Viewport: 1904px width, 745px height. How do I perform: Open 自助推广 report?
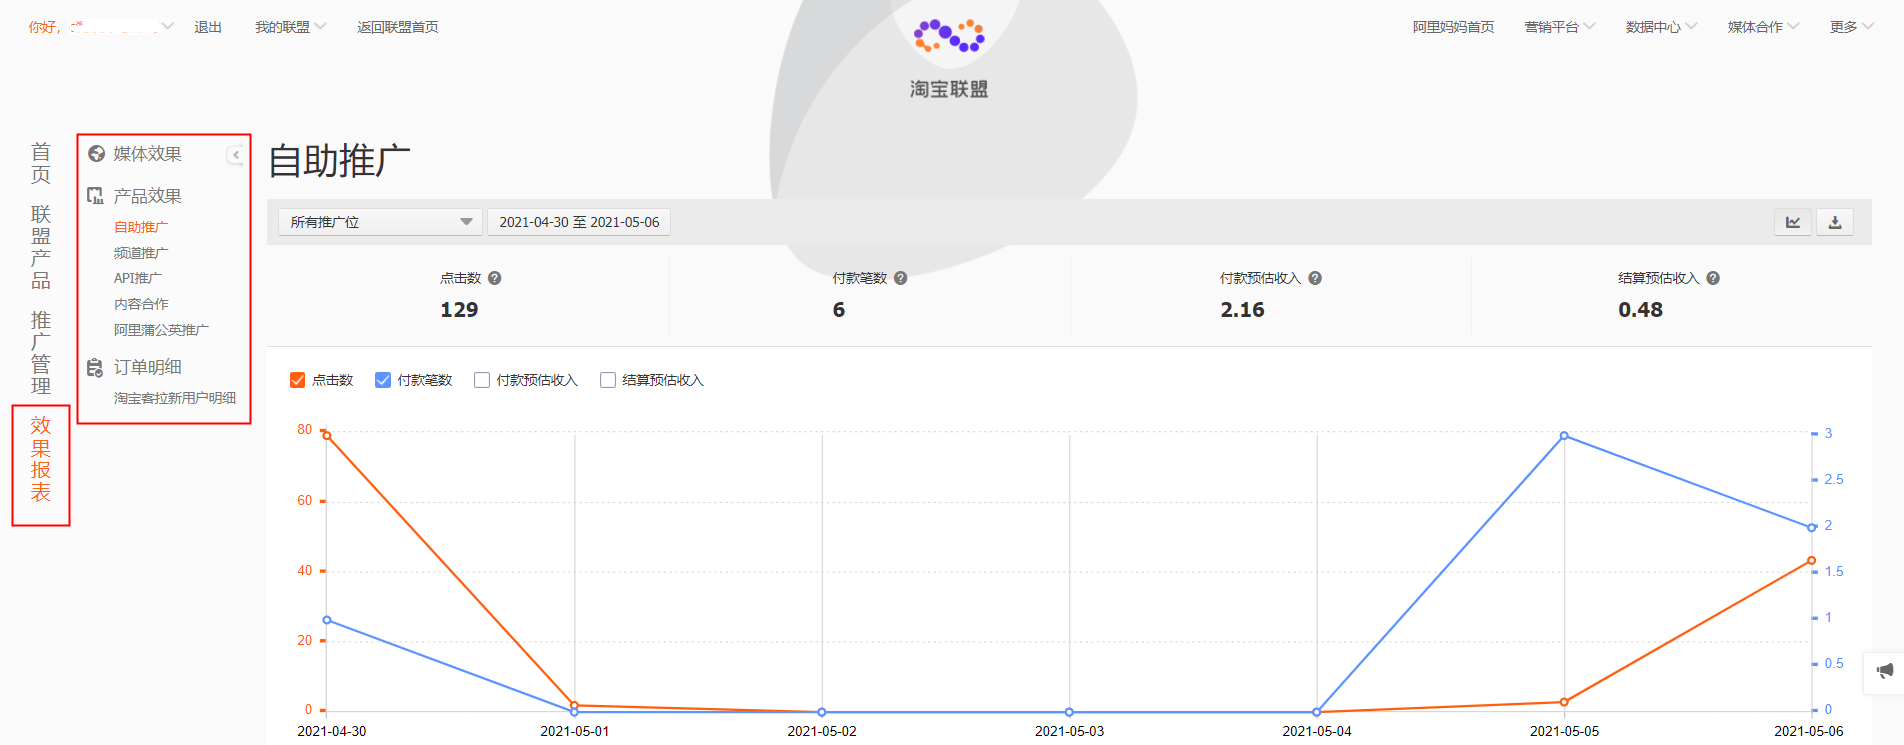pyautogui.click(x=141, y=227)
